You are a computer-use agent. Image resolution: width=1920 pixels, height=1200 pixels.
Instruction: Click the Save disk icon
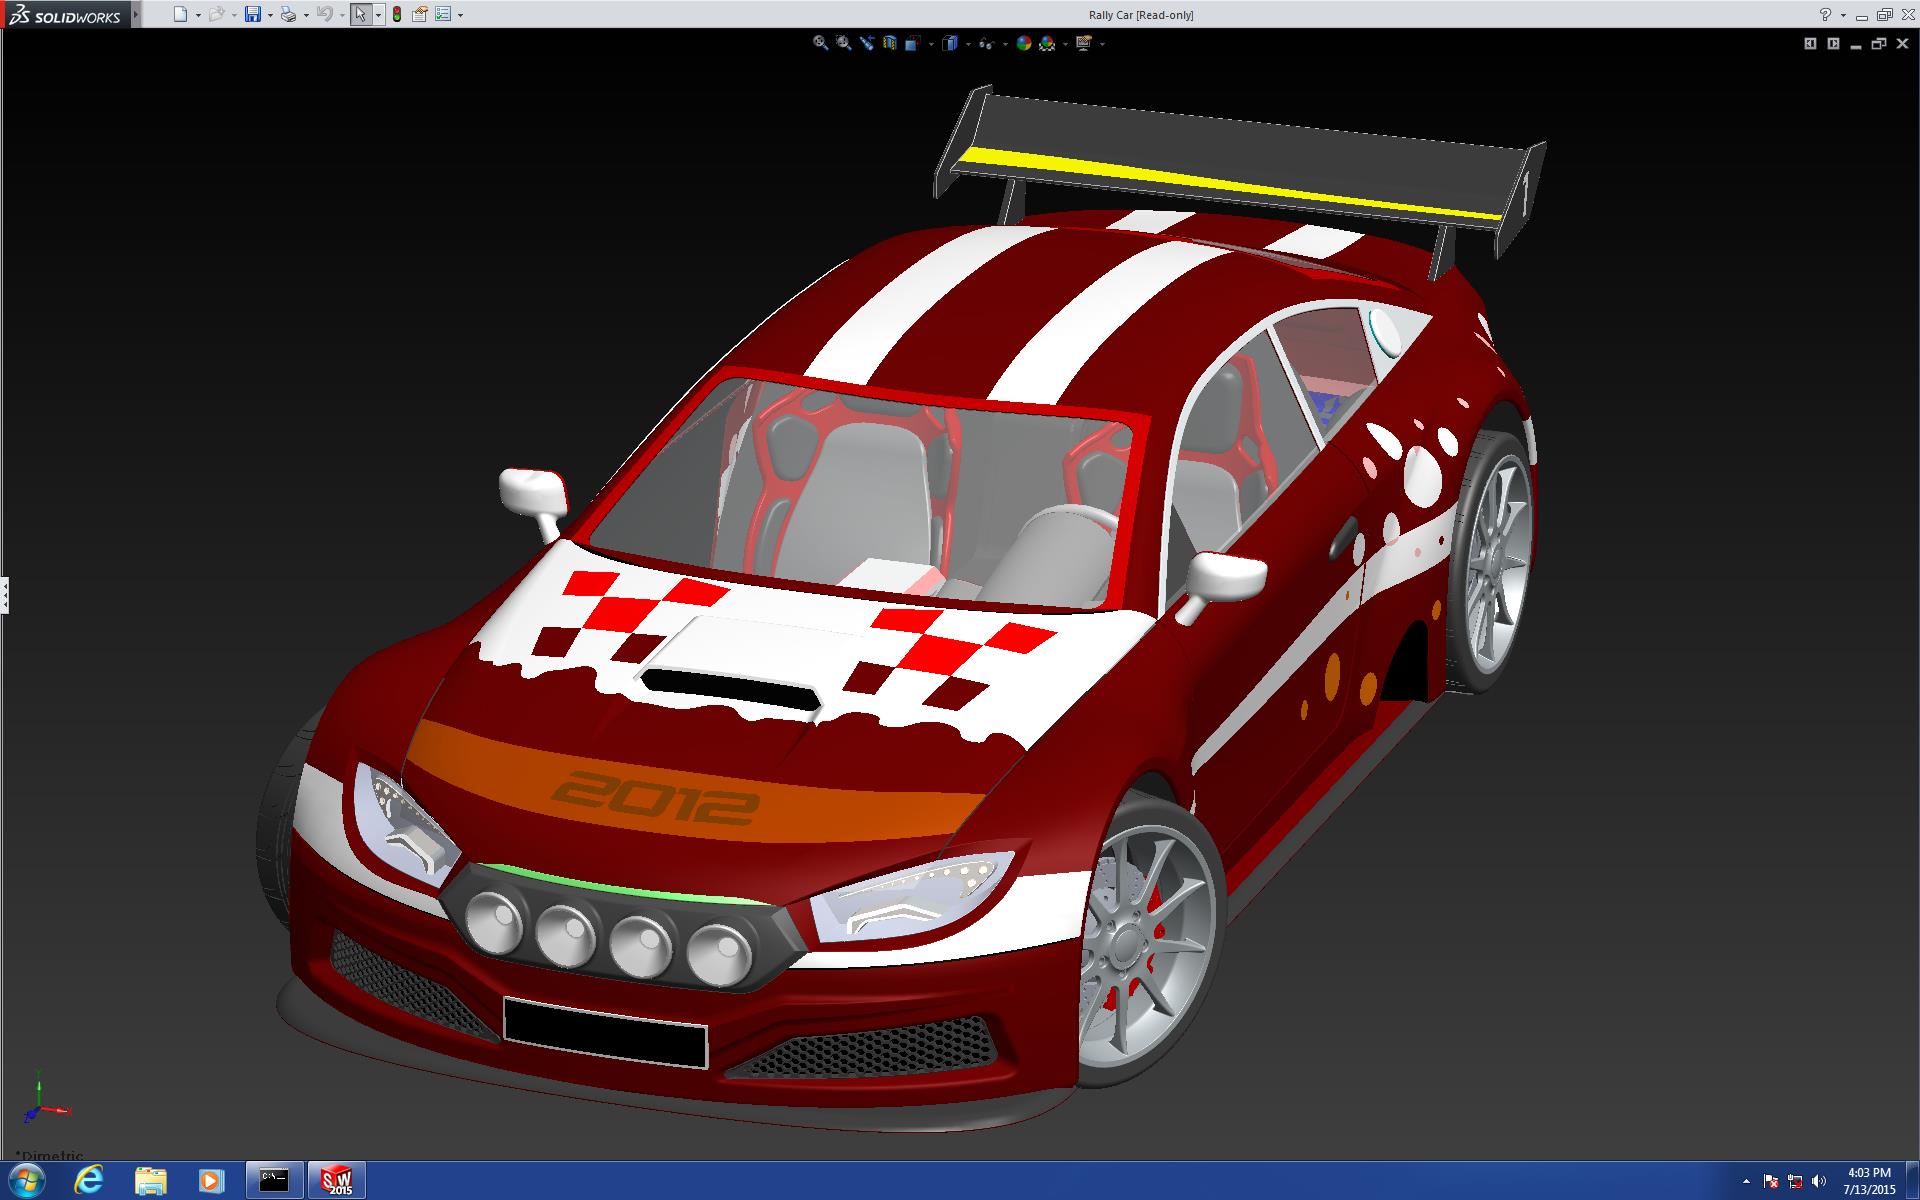tap(253, 14)
